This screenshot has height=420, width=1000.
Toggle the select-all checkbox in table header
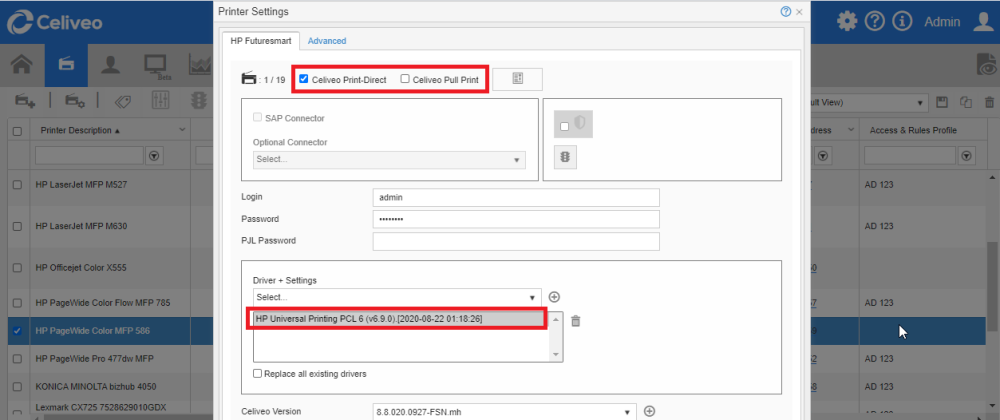18,131
